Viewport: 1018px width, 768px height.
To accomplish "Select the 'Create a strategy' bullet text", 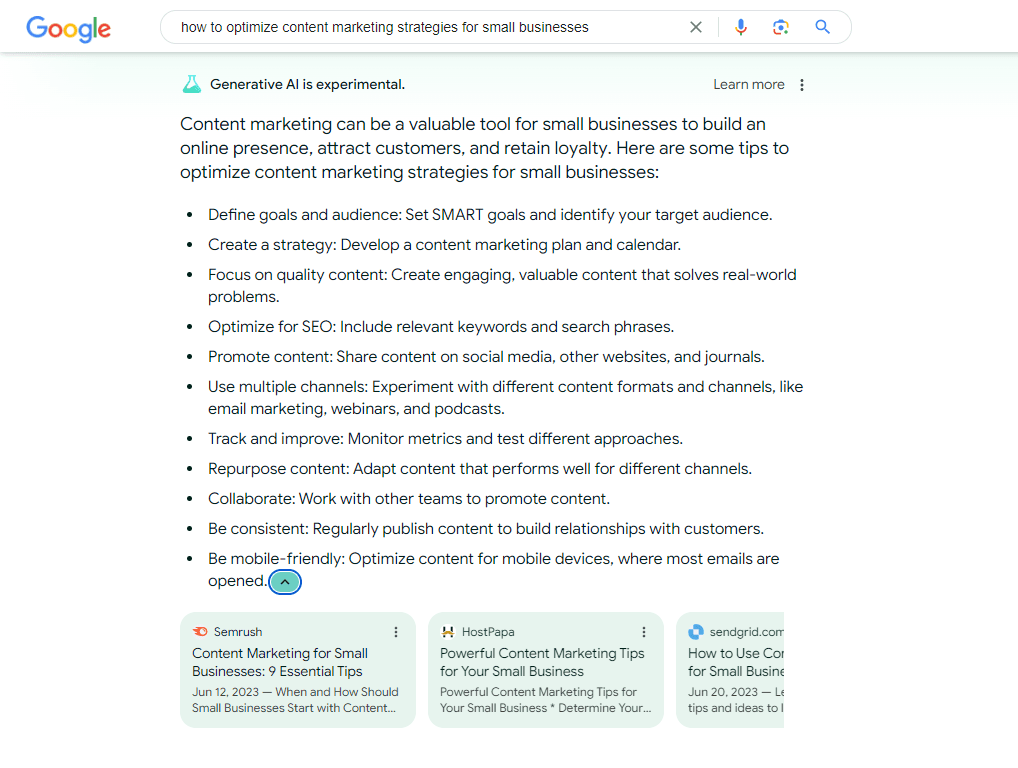I will (x=444, y=245).
